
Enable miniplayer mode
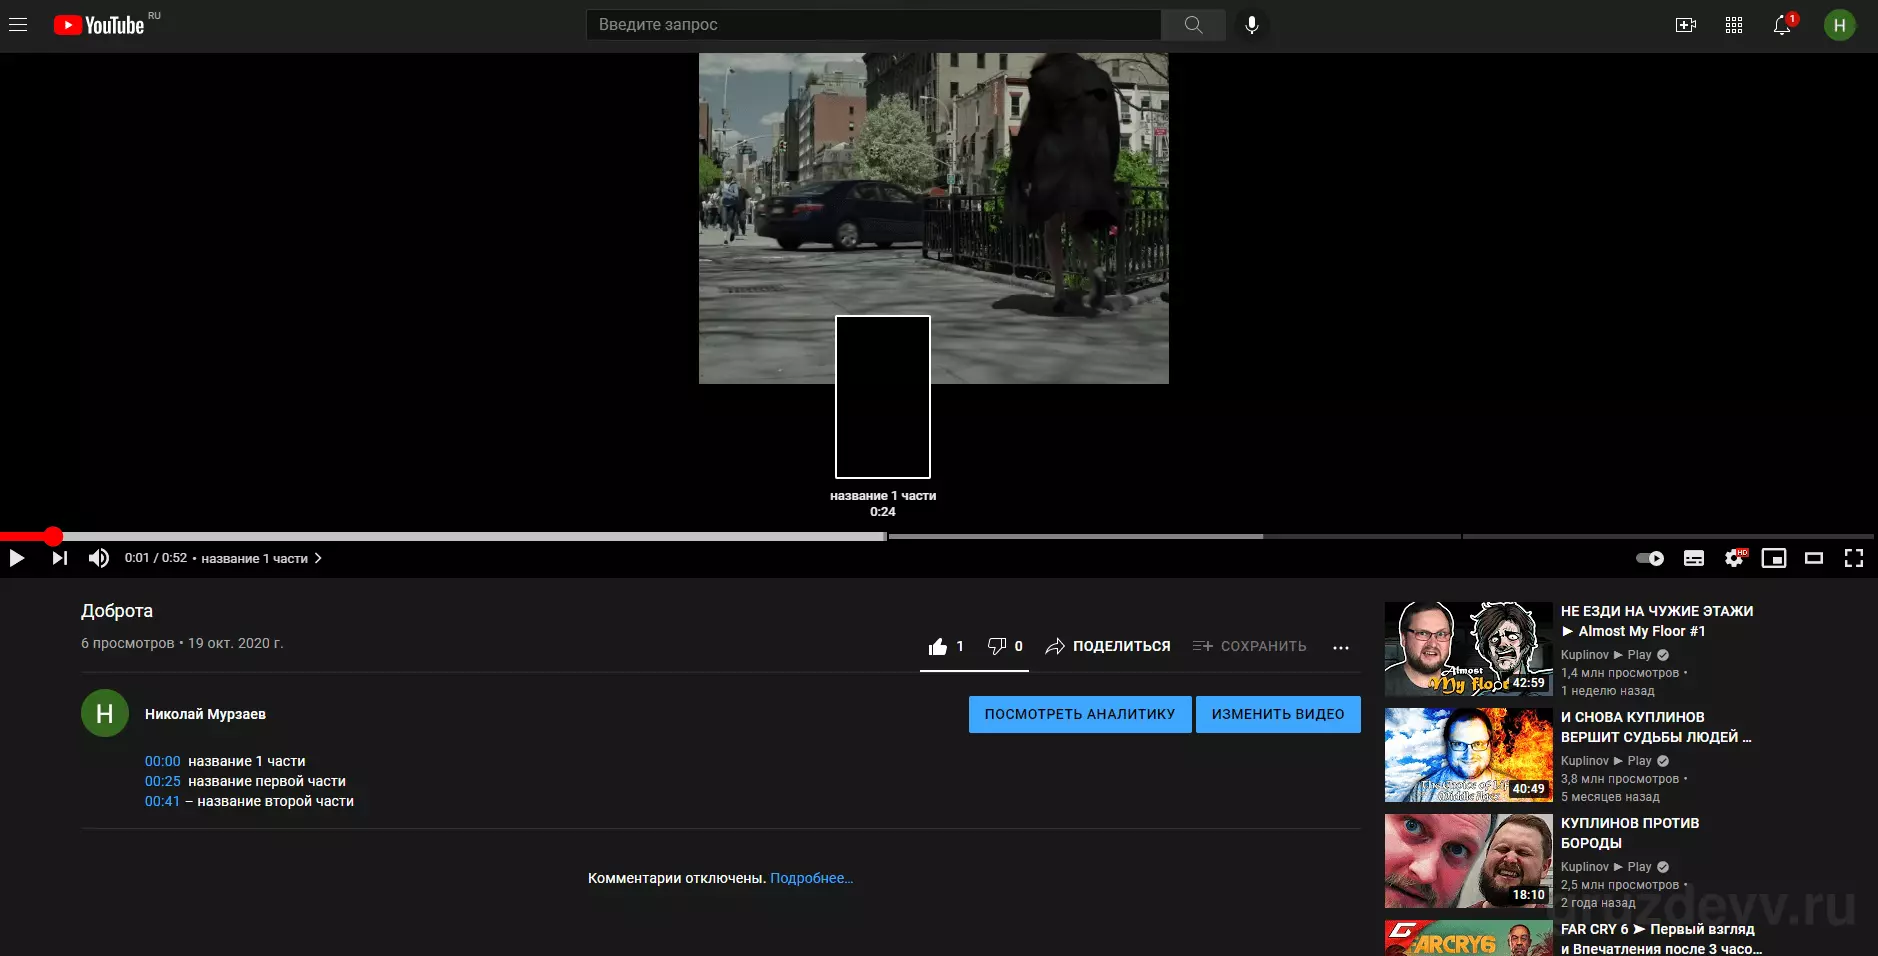coord(1774,558)
